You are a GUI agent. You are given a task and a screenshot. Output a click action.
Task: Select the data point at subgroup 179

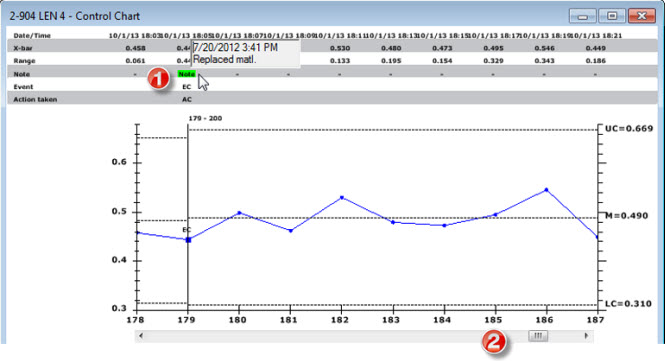[188, 240]
